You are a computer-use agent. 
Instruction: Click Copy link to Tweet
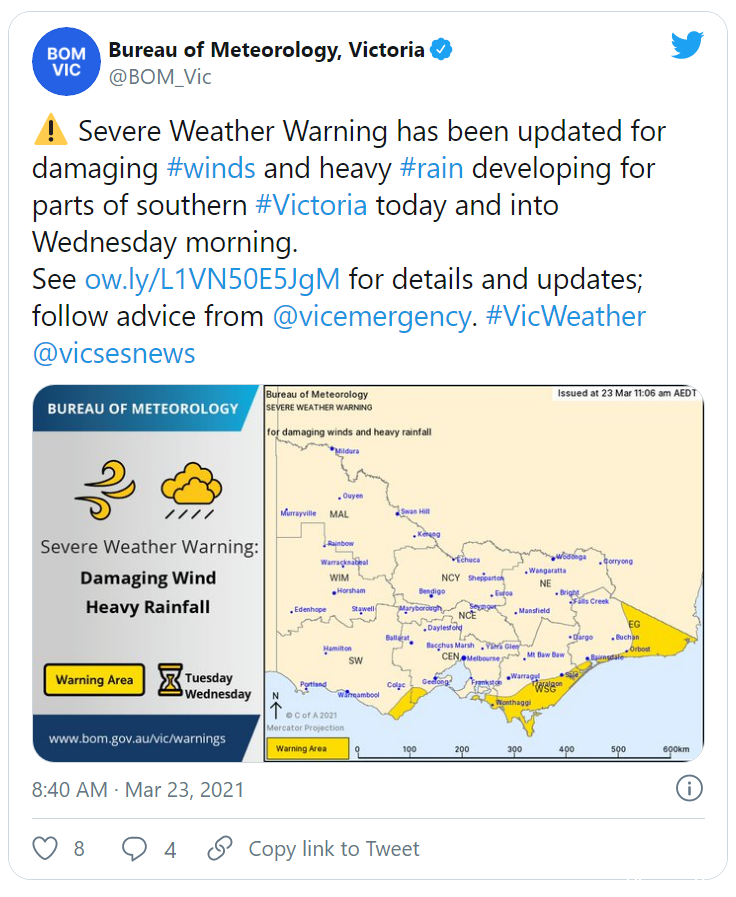click(x=334, y=848)
